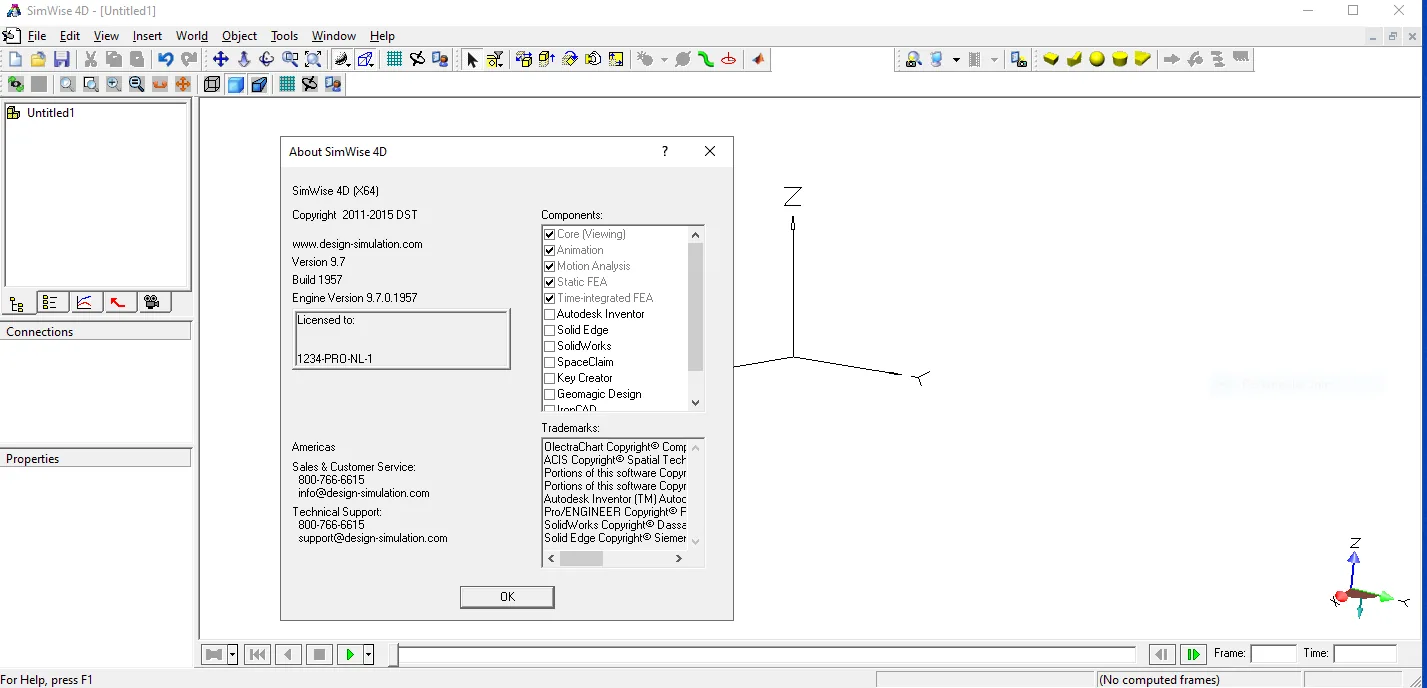Open the World menu
The height and width of the screenshot is (688, 1427).
click(x=192, y=36)
